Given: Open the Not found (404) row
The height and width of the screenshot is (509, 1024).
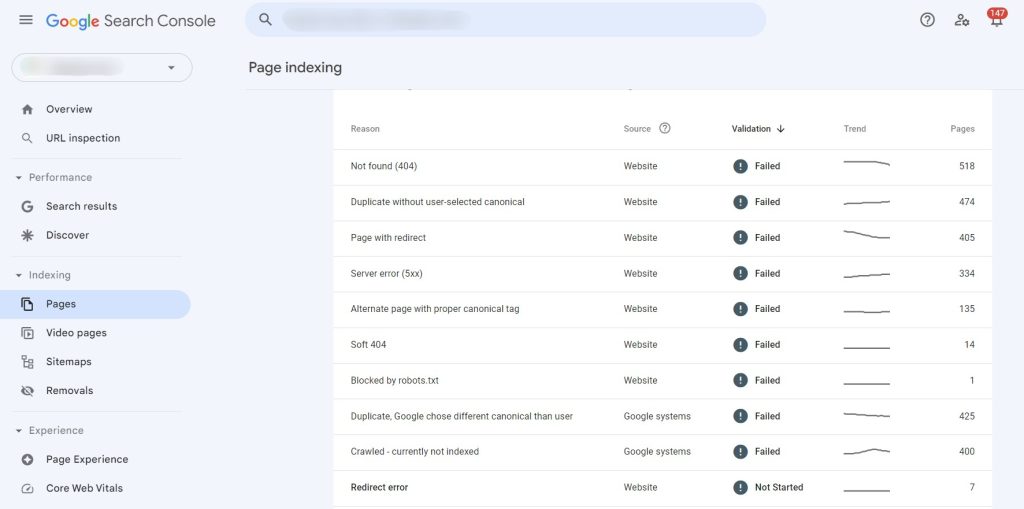Looking at the screenshot, I should pyautogui.click(x=662, y=166).
